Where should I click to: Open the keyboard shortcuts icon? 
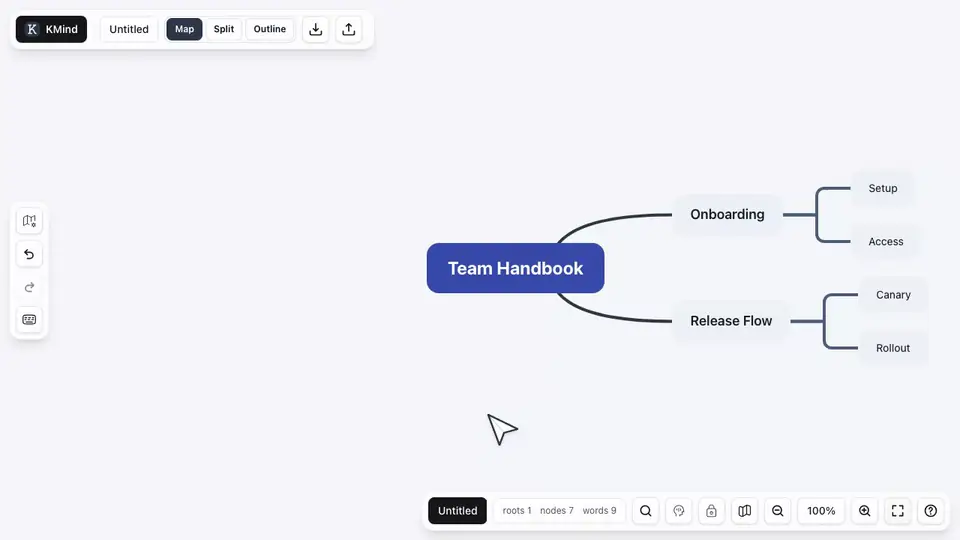(x=29, y=320)
